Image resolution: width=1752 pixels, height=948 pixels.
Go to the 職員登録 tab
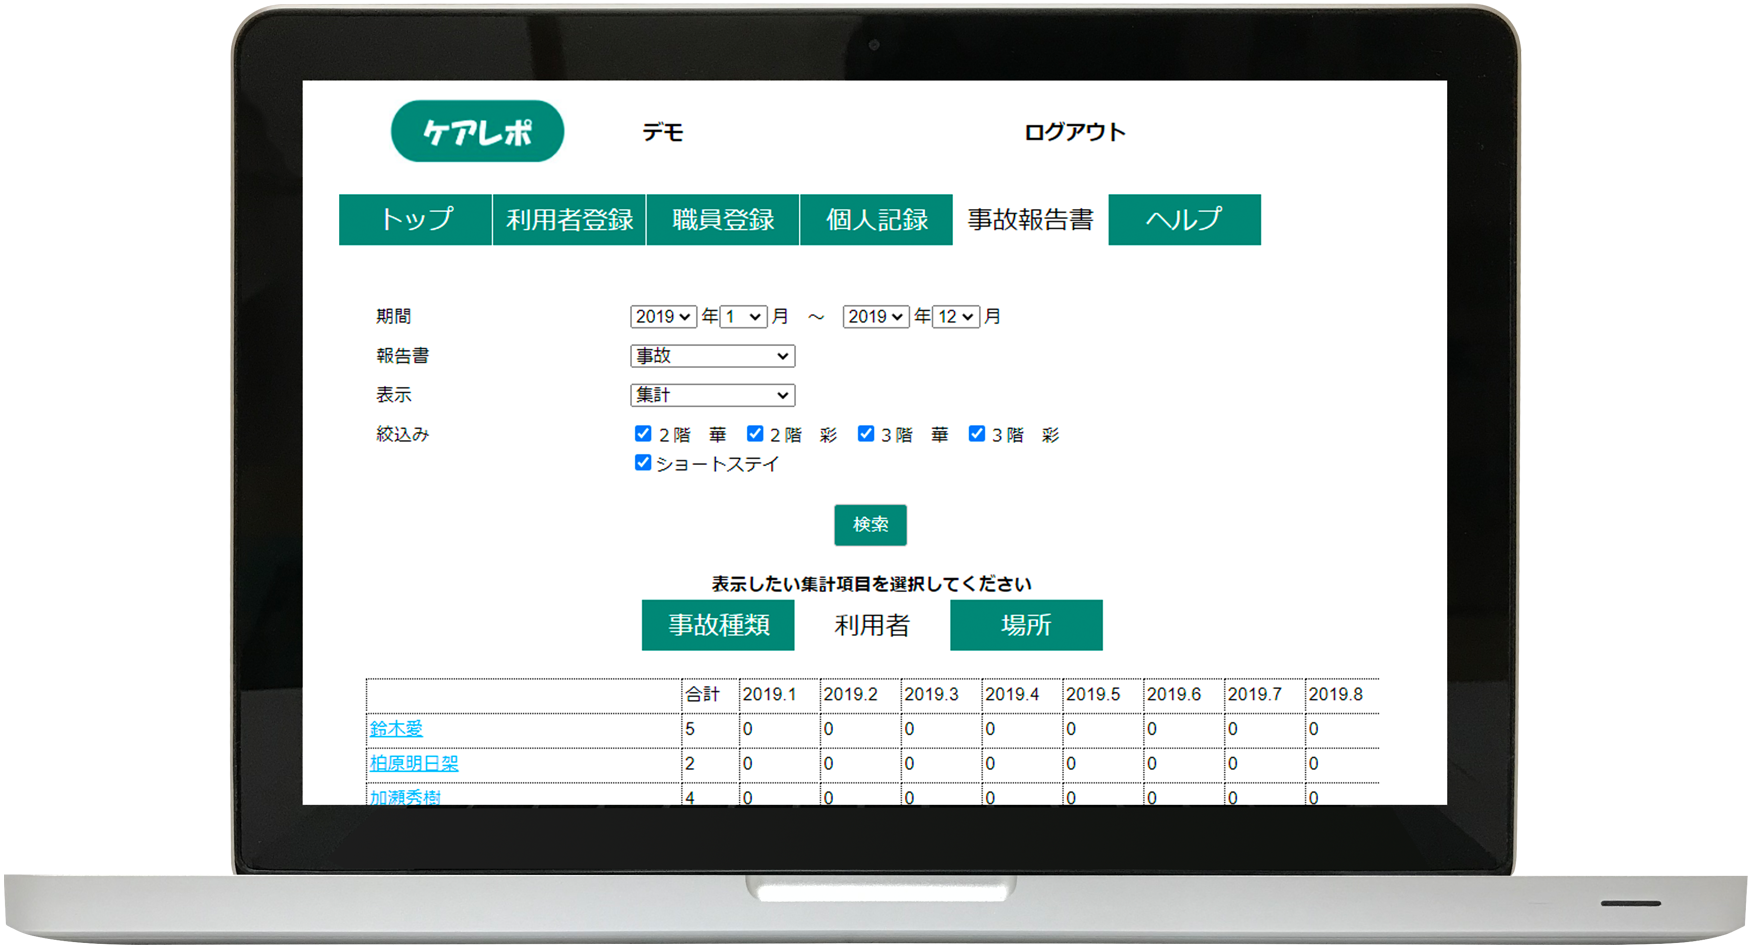click(x=723, y=219)
